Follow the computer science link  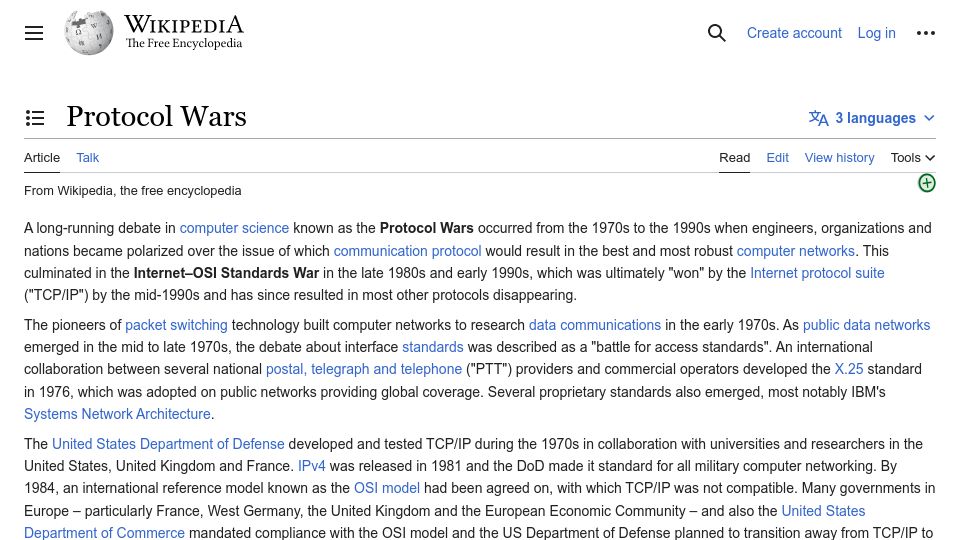pyautogui.click(x=234, y=228)
